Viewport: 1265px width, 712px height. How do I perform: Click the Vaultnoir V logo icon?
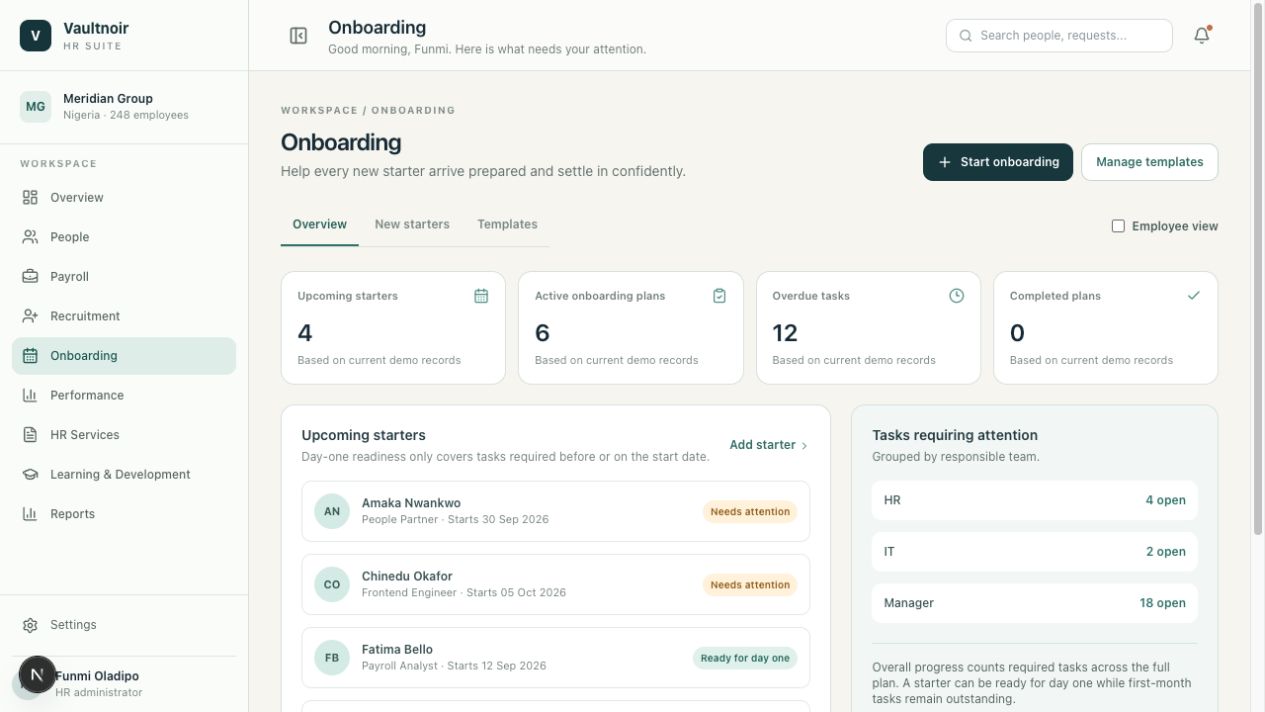35,35
